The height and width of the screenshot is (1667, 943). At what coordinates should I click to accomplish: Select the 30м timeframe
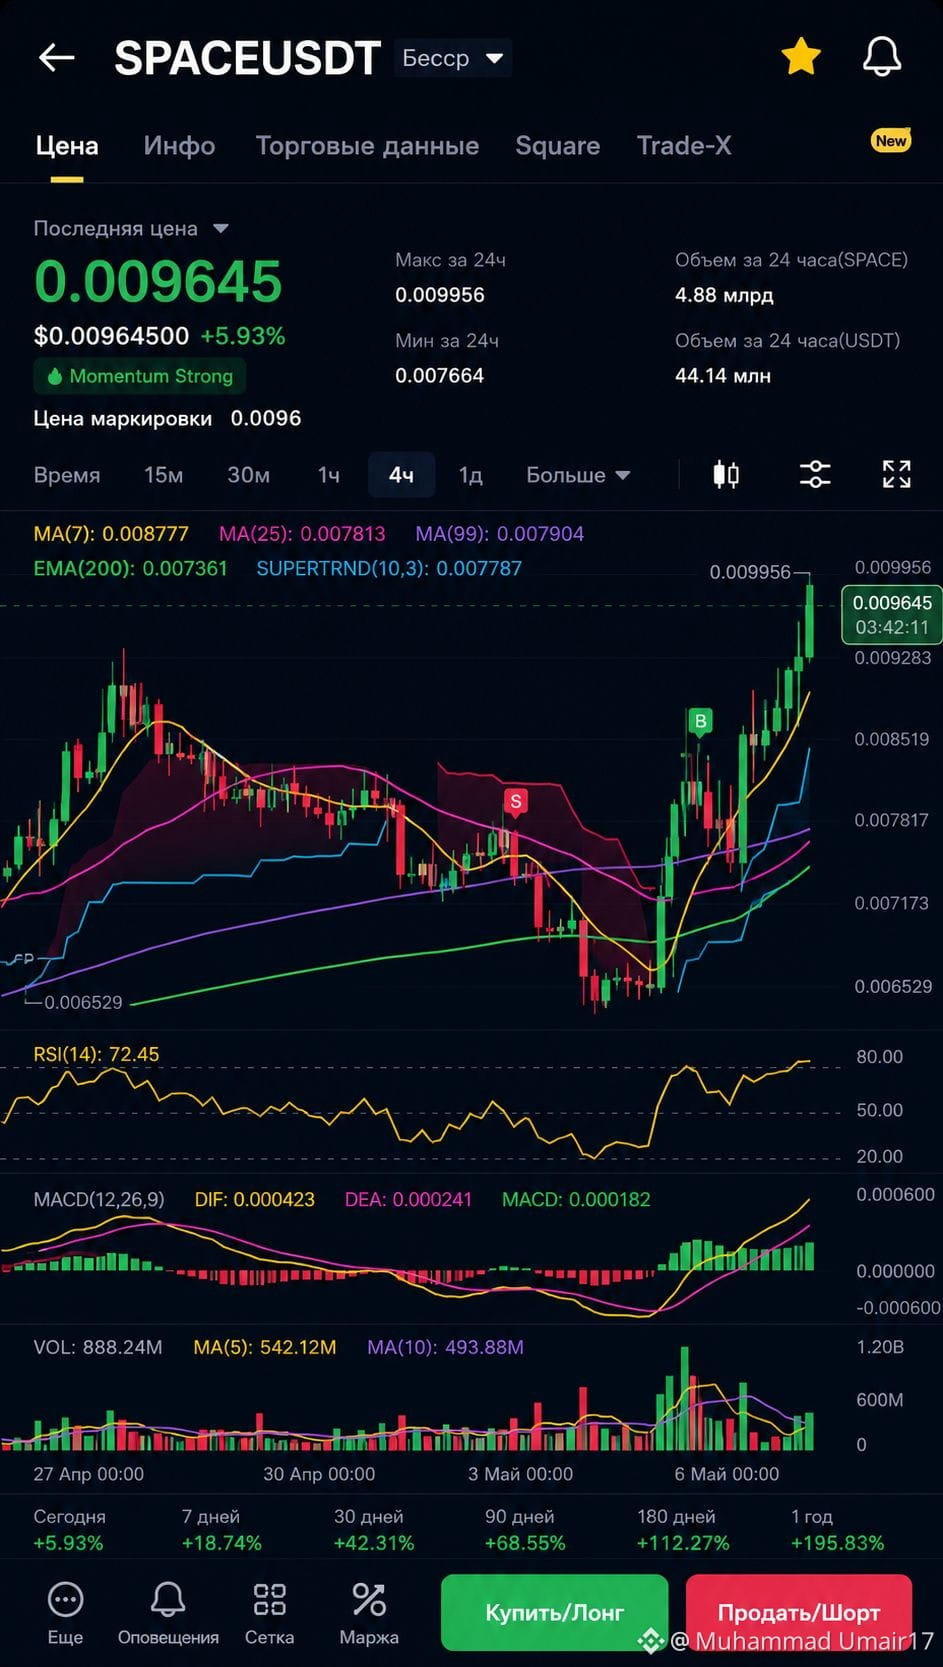248,475
